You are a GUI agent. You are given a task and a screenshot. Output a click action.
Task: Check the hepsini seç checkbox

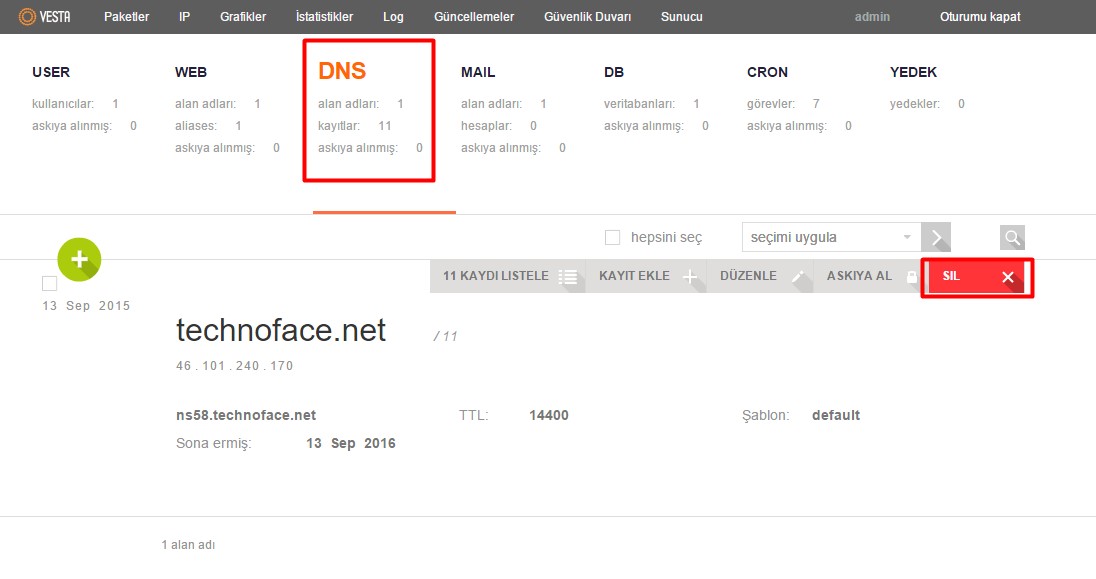click(612, 238)
